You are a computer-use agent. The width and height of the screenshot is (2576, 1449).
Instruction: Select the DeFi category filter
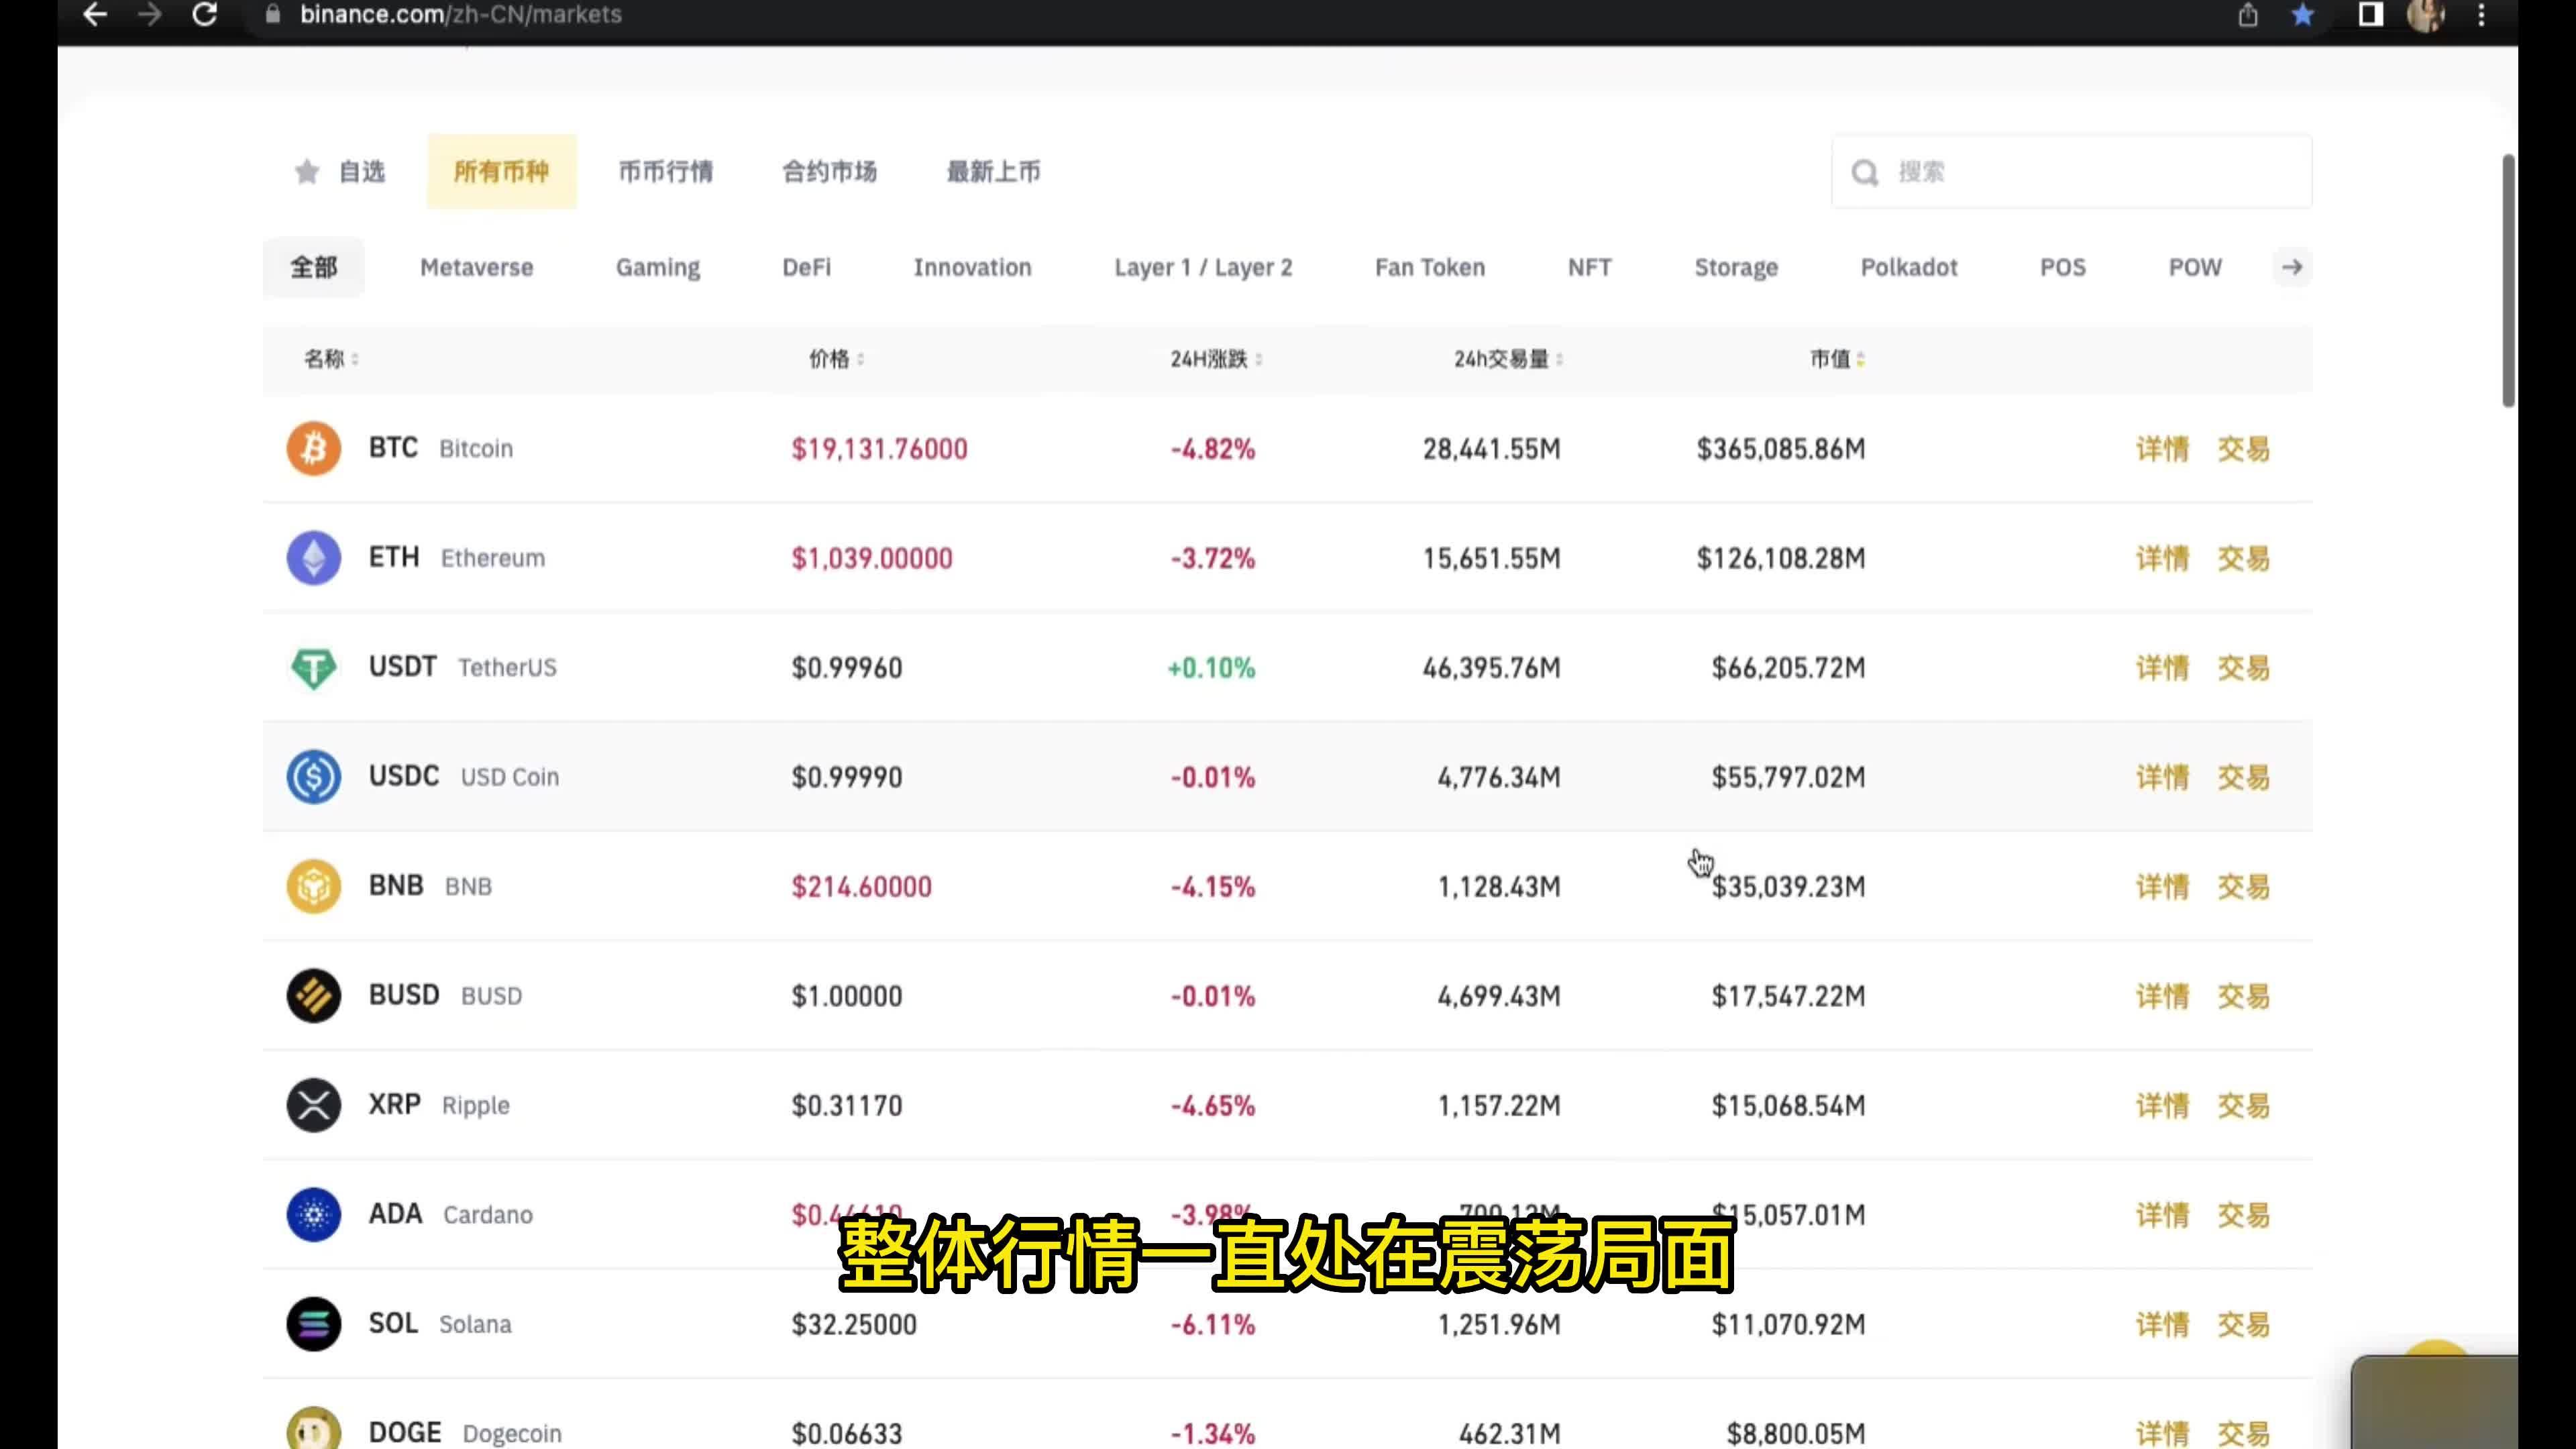tap(806, 267)
